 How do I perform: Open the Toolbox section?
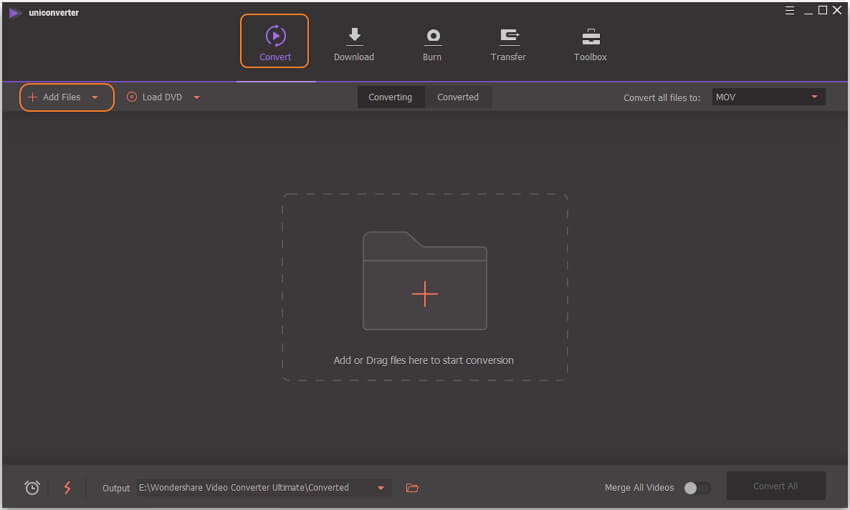590,43
